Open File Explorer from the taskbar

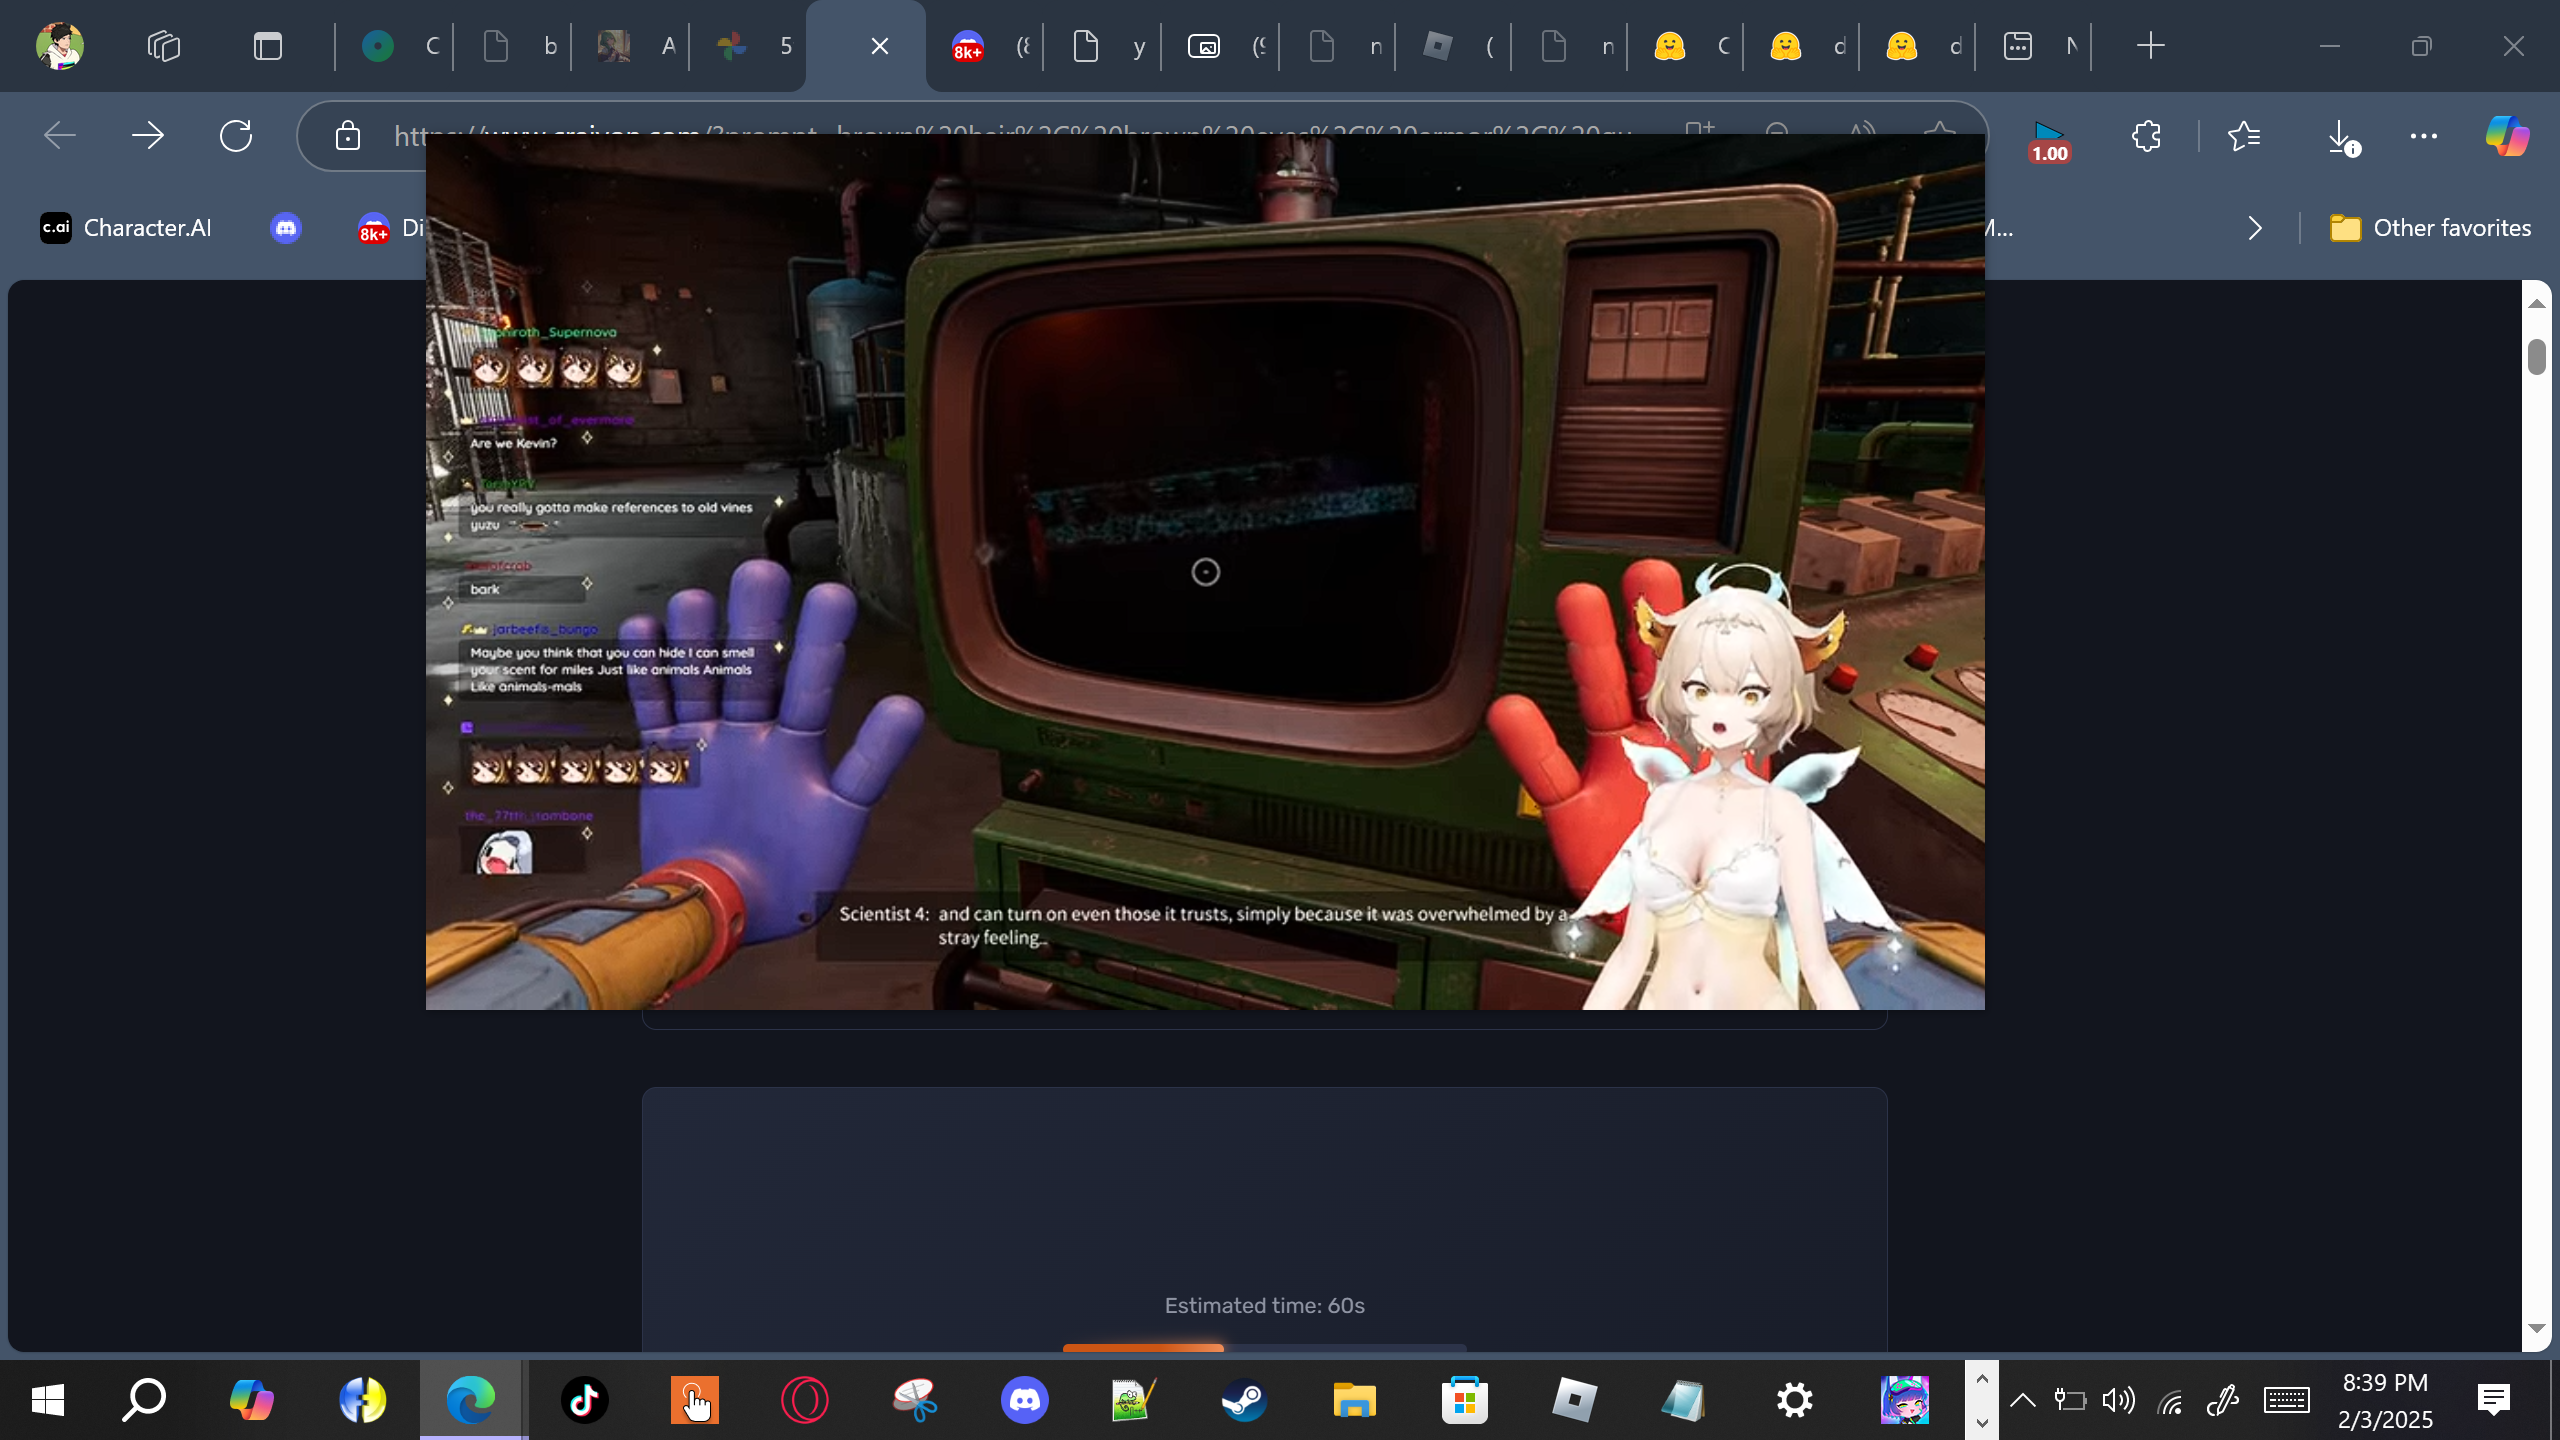1354,1400
